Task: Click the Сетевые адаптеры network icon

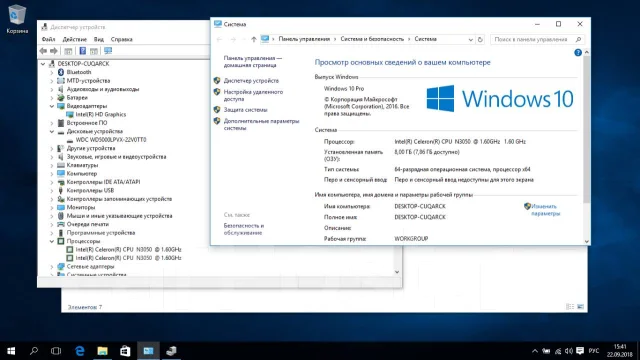Action: coord(61,267)
